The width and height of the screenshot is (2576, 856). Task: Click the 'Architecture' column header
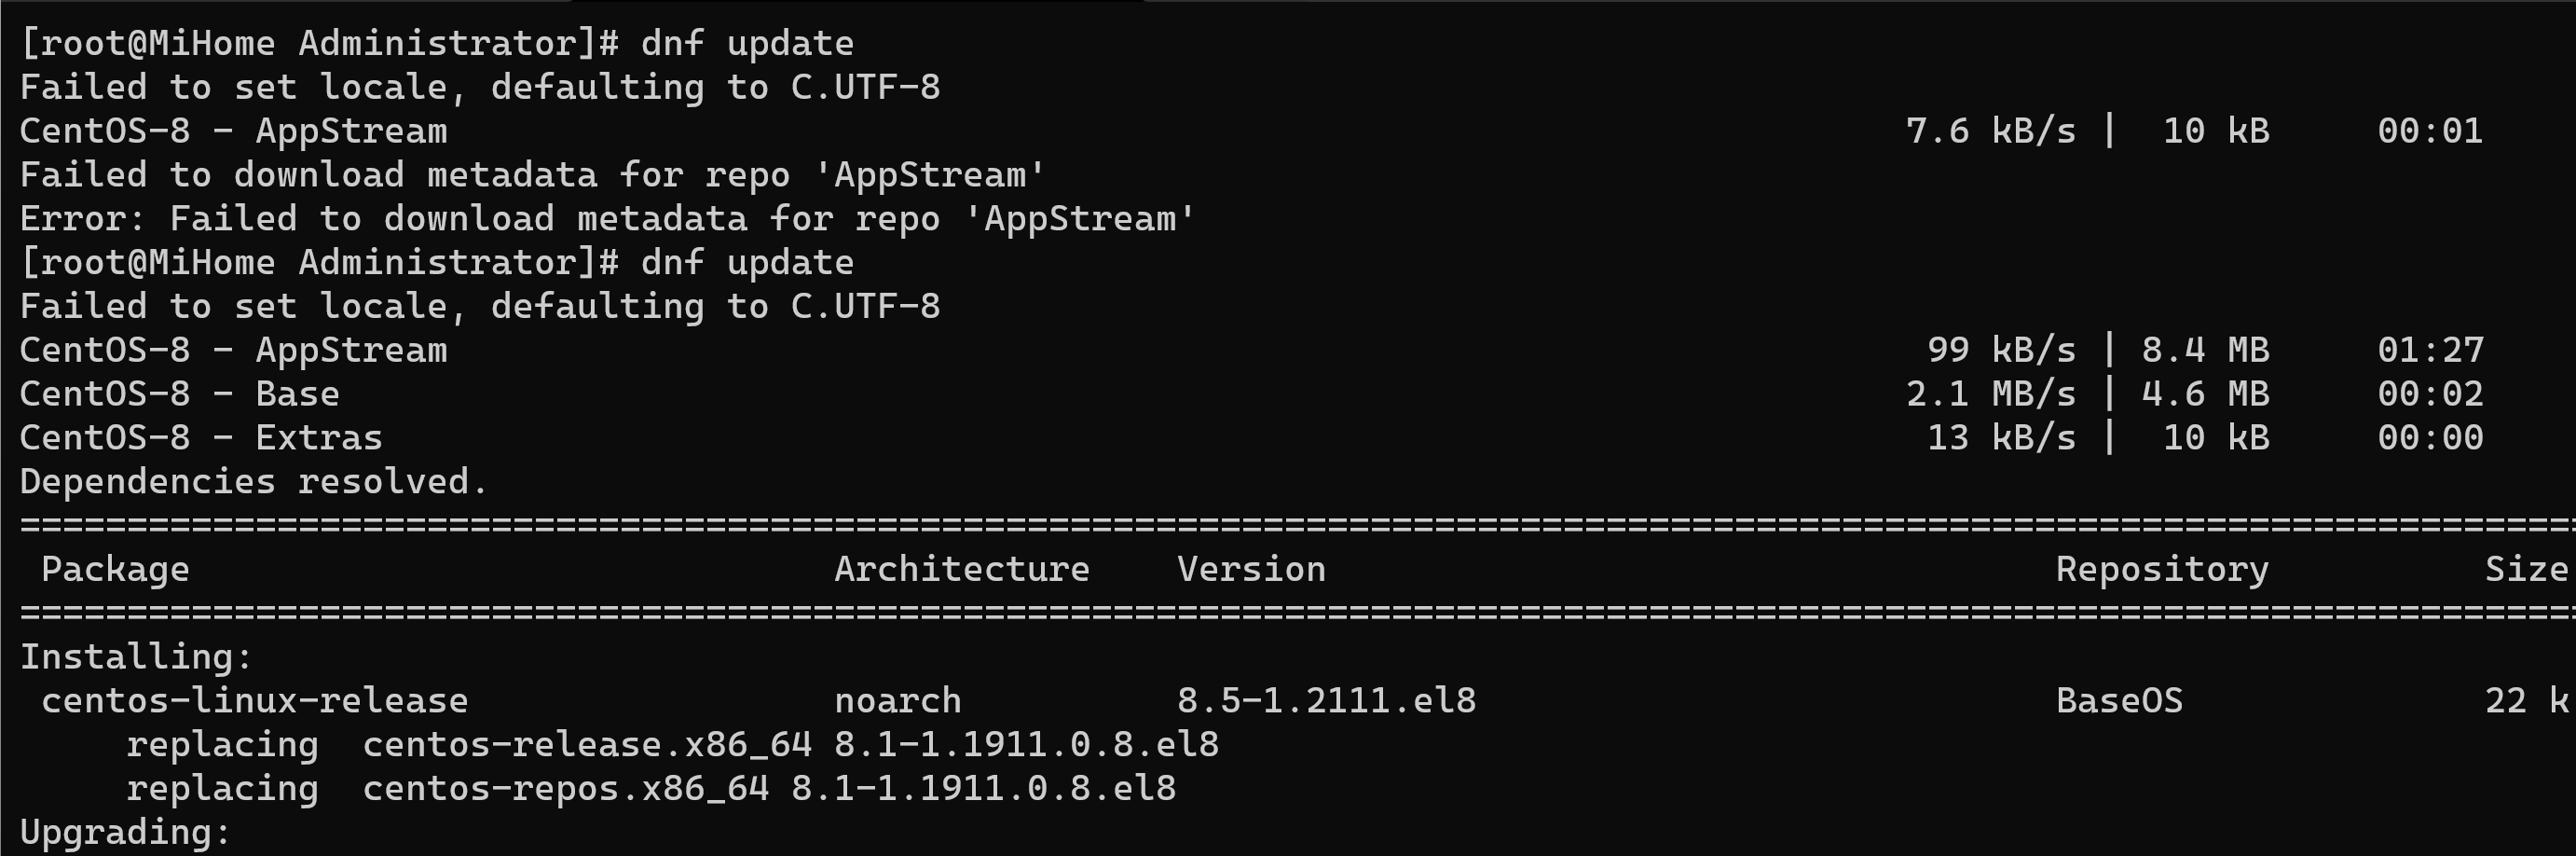coord(962,569)
